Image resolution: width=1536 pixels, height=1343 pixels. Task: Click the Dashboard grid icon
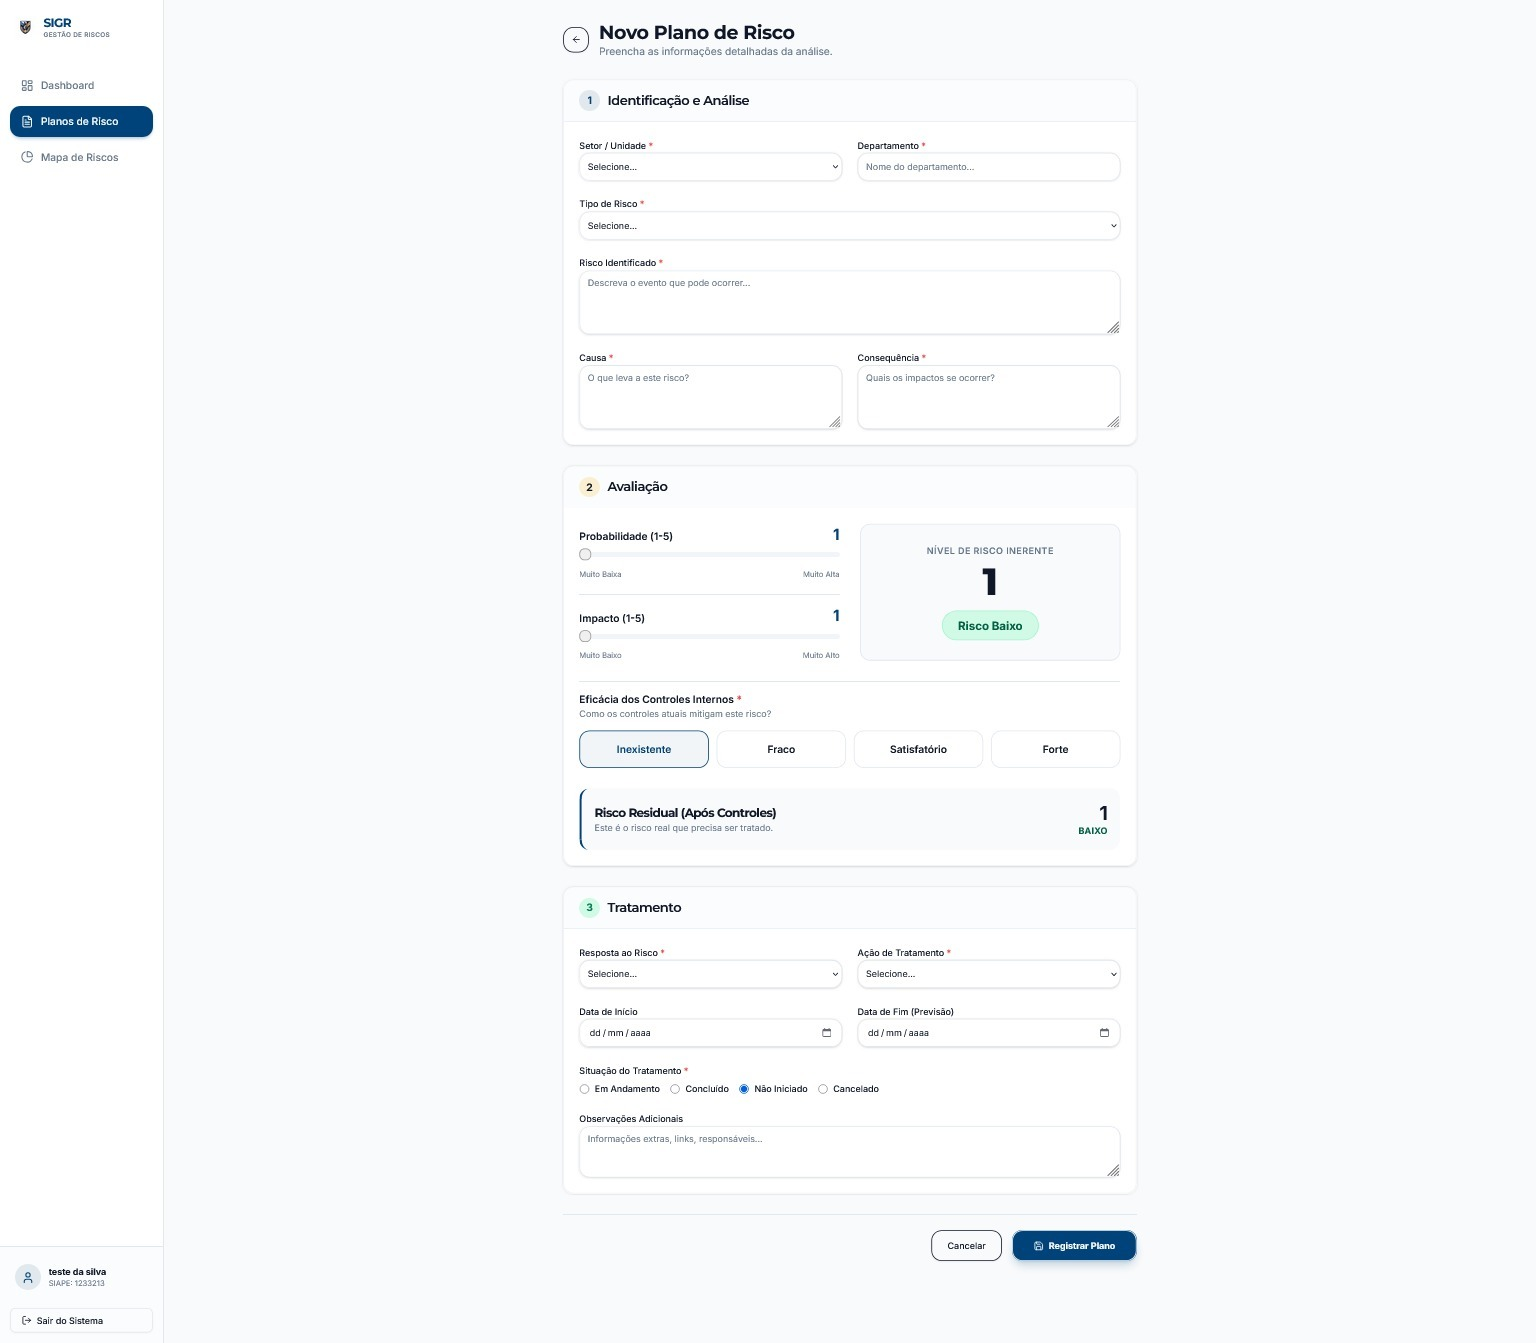[27, 86]
